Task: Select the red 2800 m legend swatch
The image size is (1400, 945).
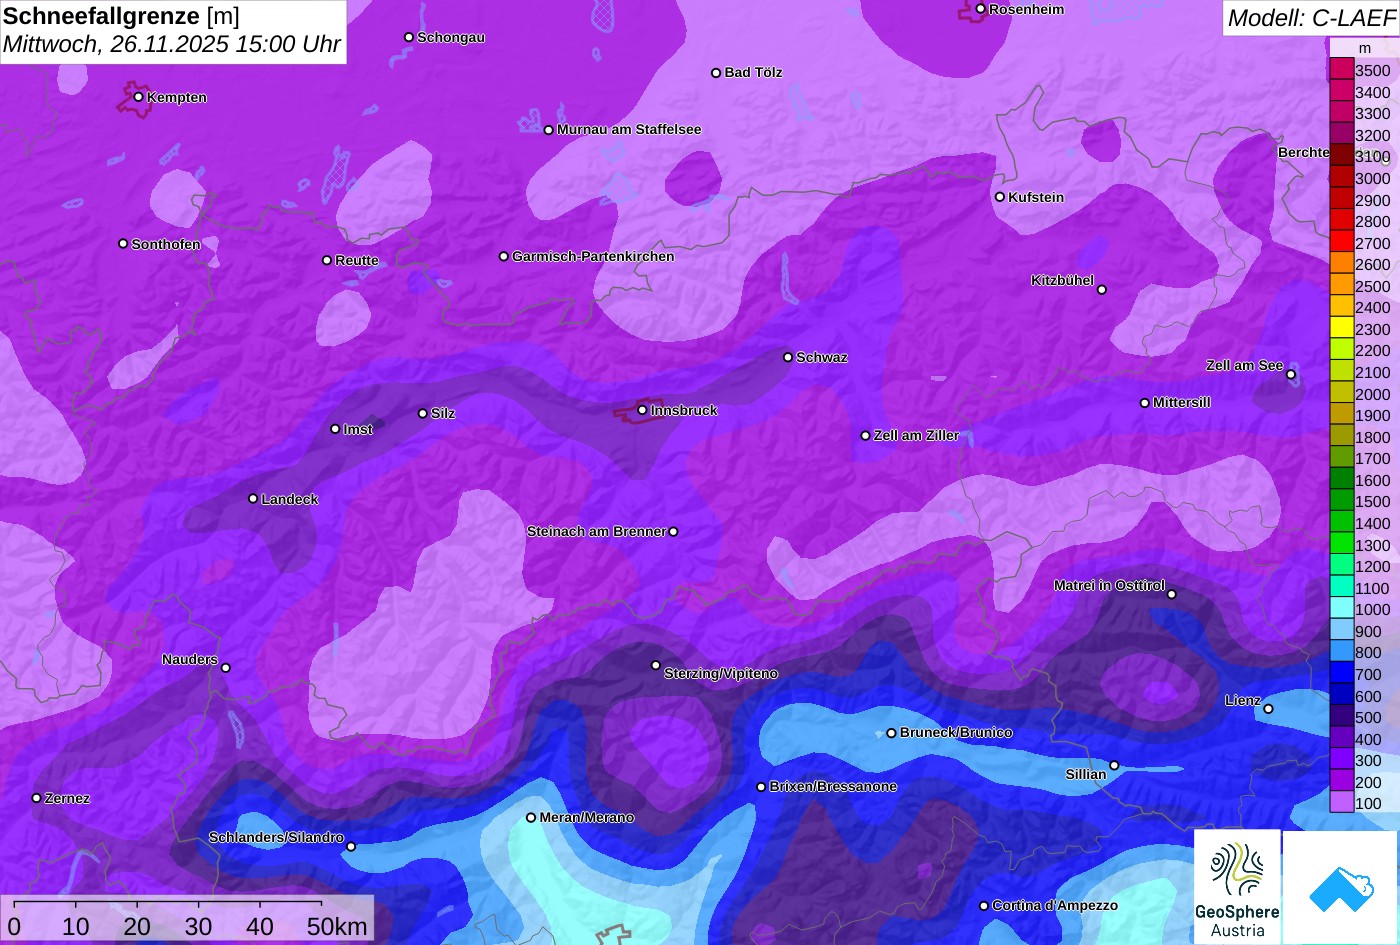Action: [1341, 221]
